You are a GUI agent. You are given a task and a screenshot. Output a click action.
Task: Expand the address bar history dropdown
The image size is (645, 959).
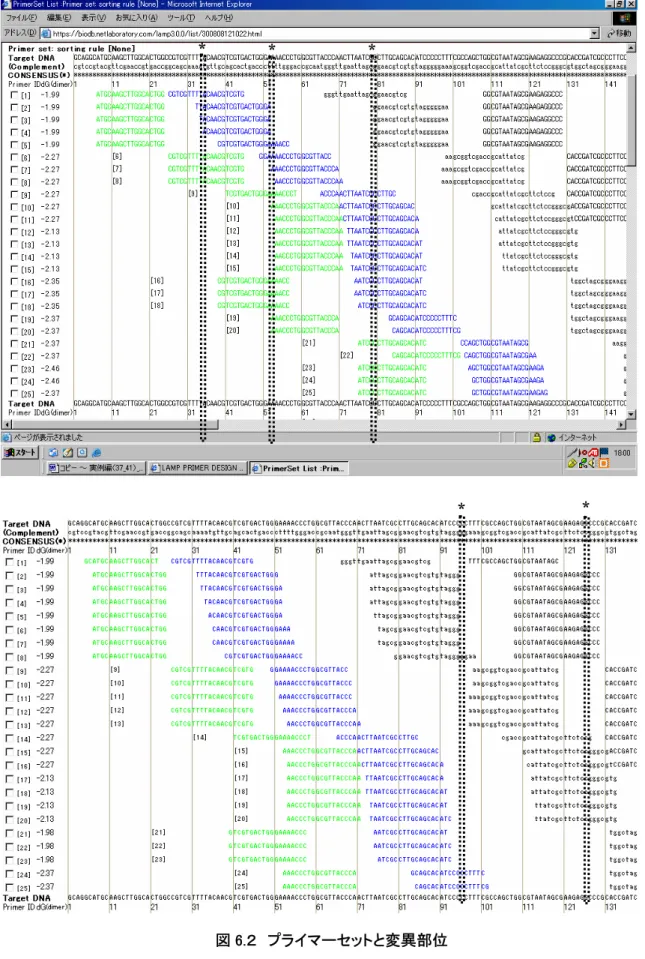click(x=595, y=34)
